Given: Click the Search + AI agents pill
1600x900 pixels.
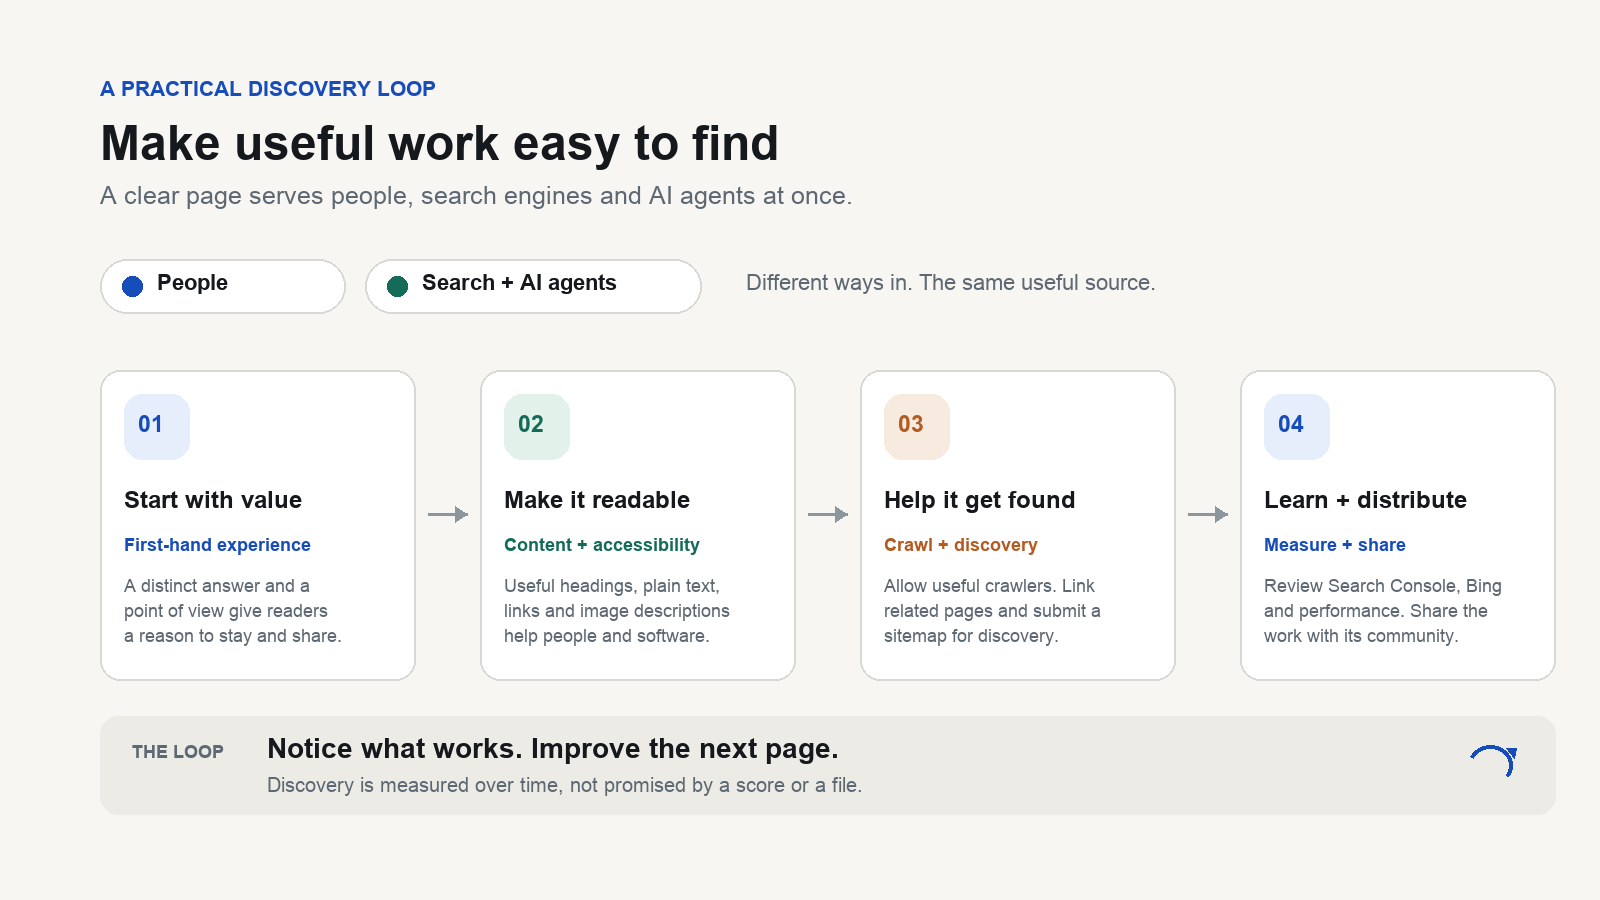Looking at the screenshot, I should 533,286.
